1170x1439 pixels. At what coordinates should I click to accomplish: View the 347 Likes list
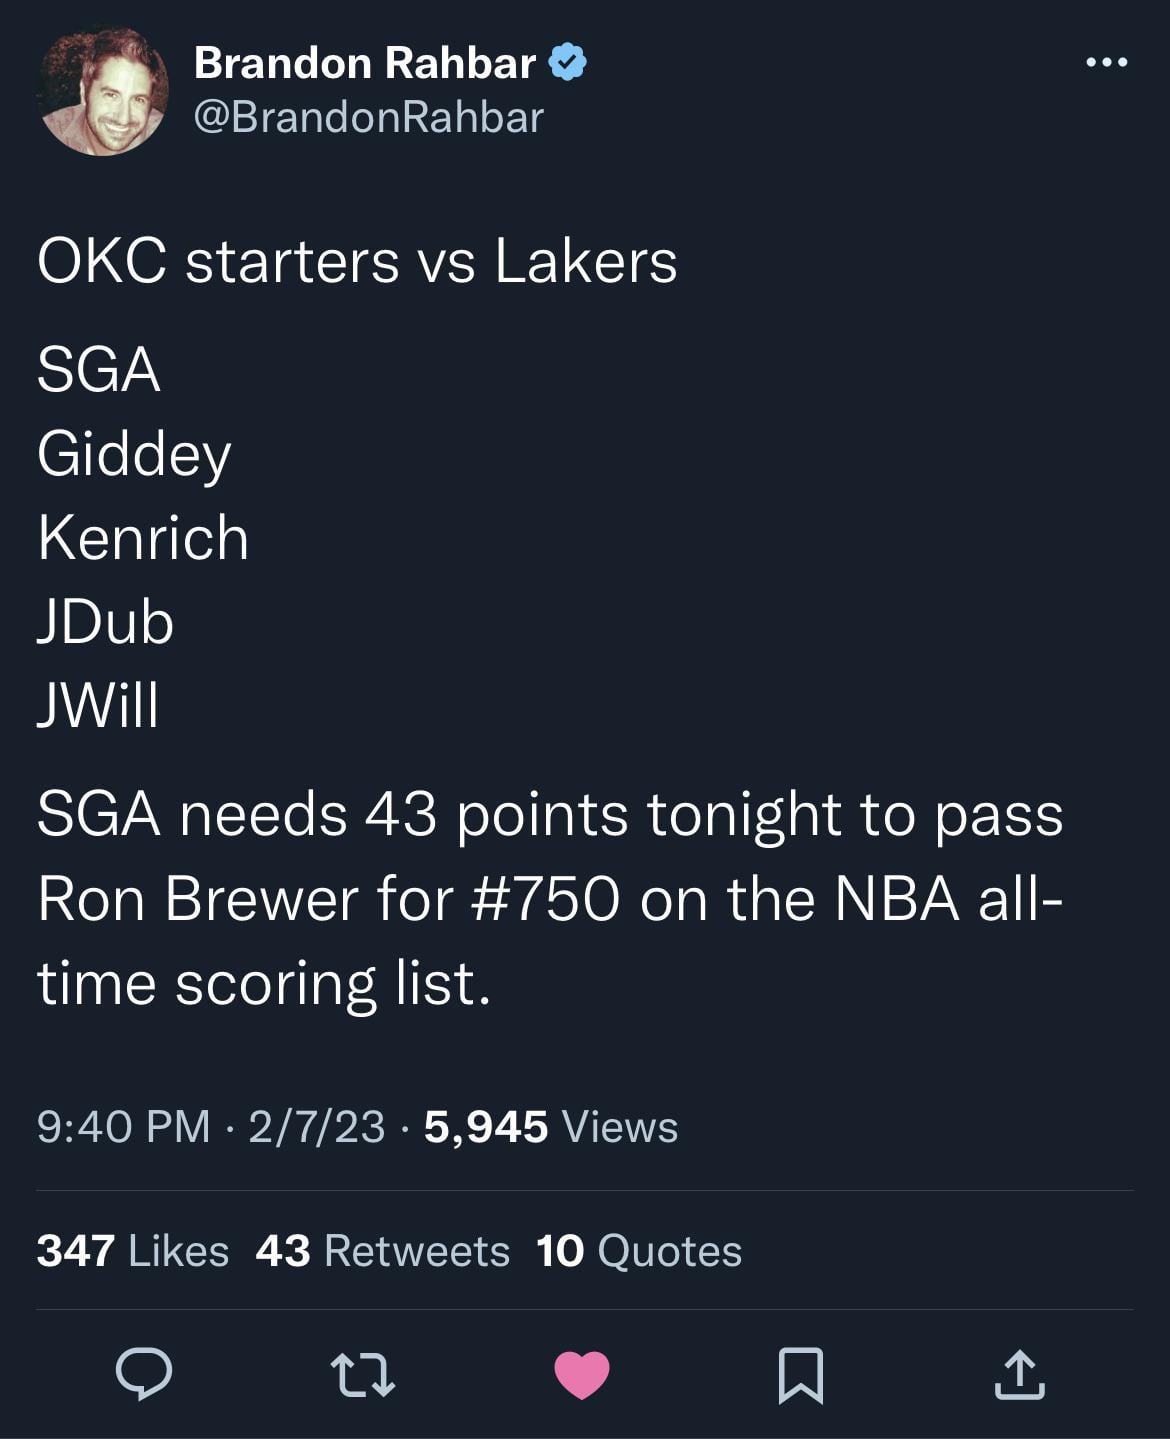133,1250
